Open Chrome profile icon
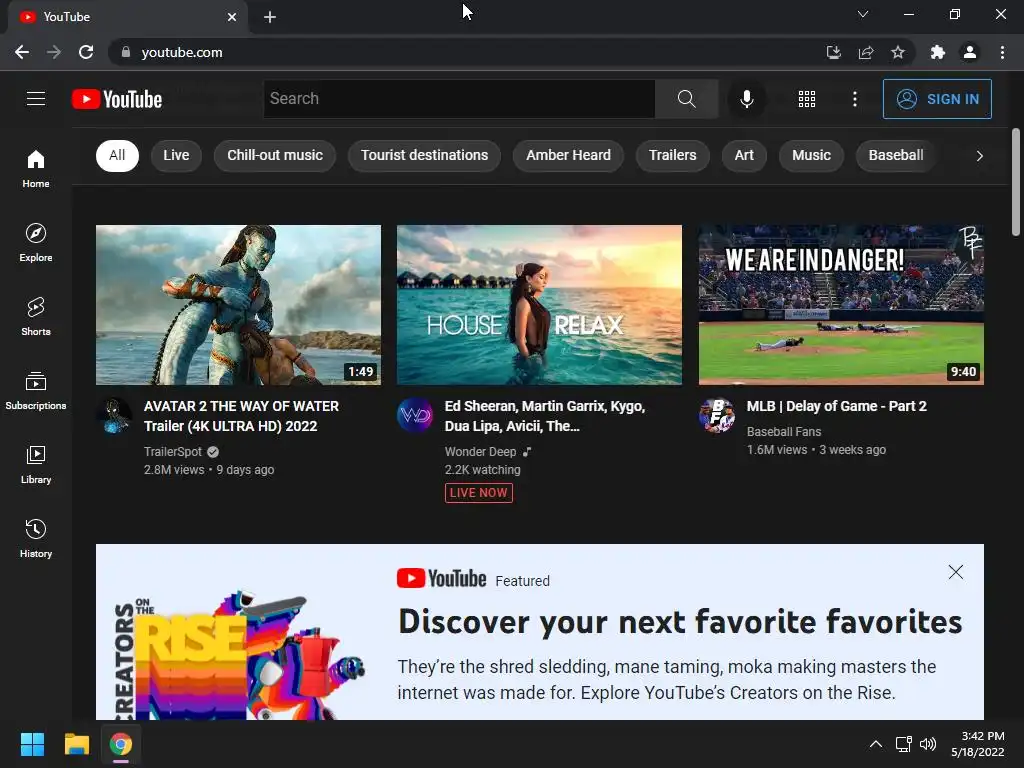Screen dimensions: 1024x768 [970, 52]
